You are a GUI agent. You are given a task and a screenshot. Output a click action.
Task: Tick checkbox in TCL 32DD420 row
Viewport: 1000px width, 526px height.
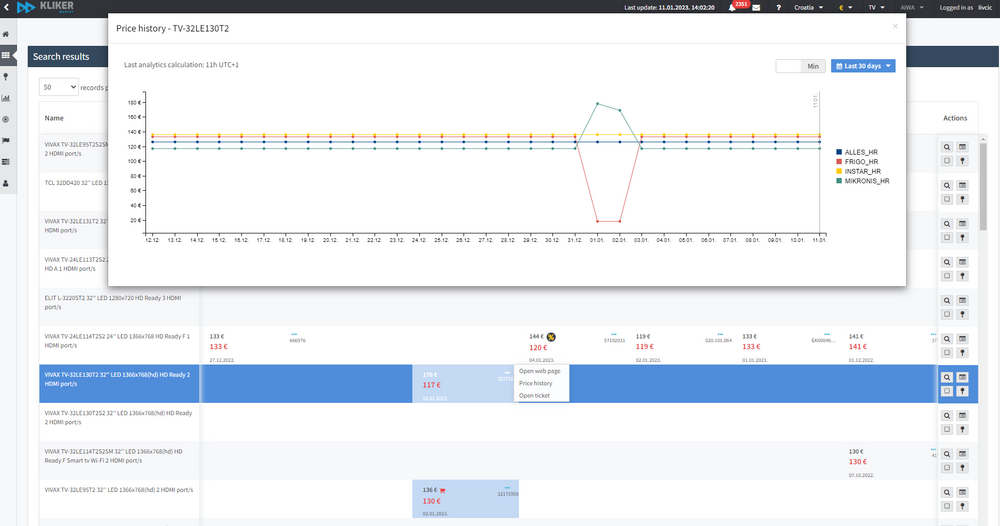pos(947,200)
